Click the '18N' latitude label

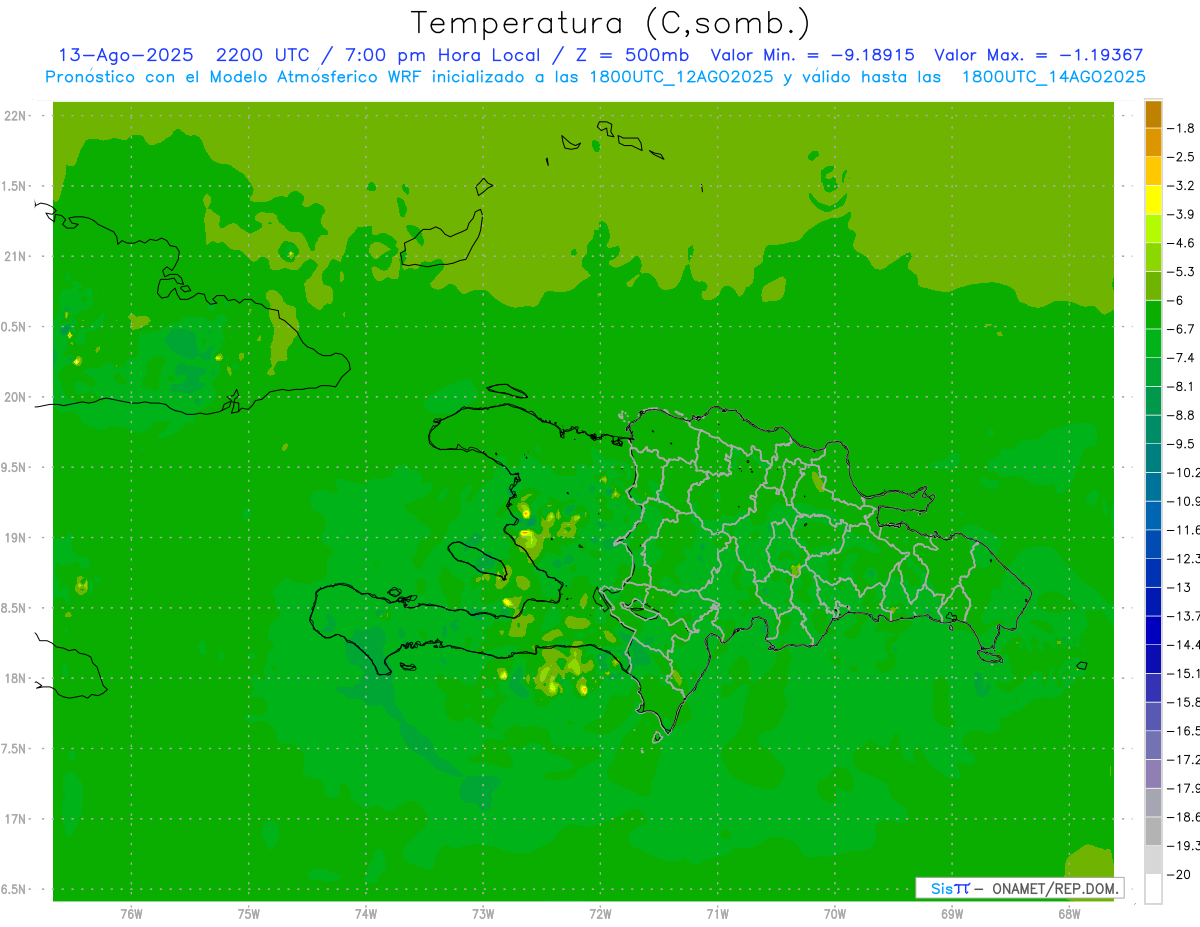[x=14, y=678]
